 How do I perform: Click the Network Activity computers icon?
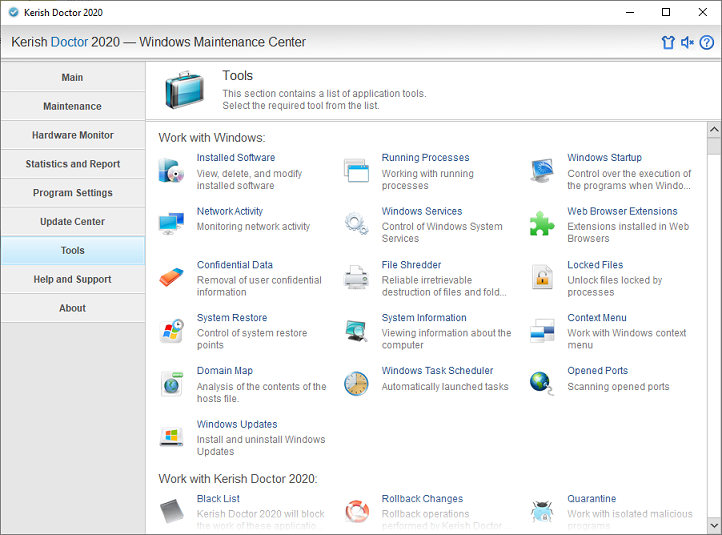(171, 224)
